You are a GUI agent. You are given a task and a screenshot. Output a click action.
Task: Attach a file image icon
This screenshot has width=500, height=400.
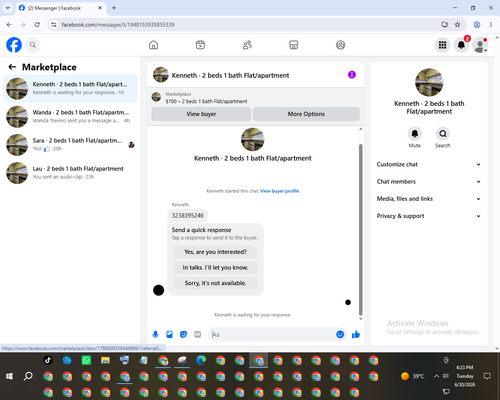(169, 334)
